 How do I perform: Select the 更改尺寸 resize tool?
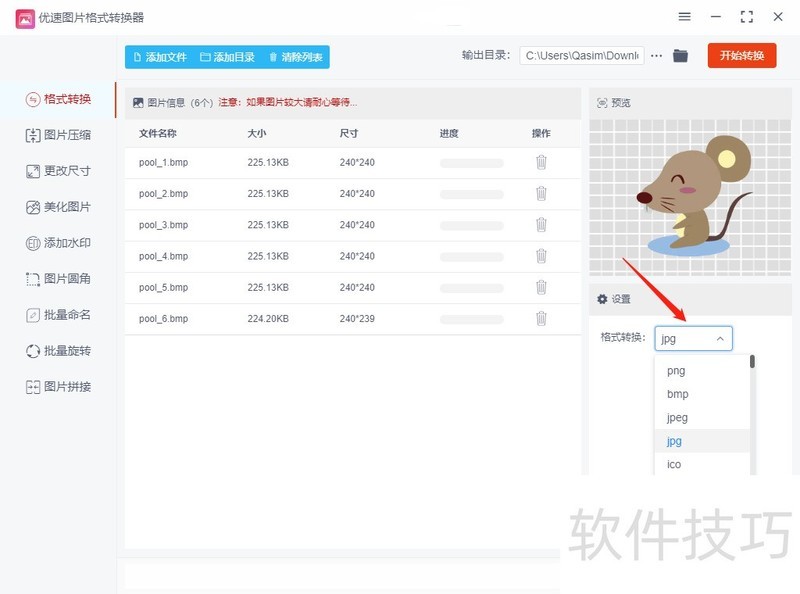pos(60,171)
